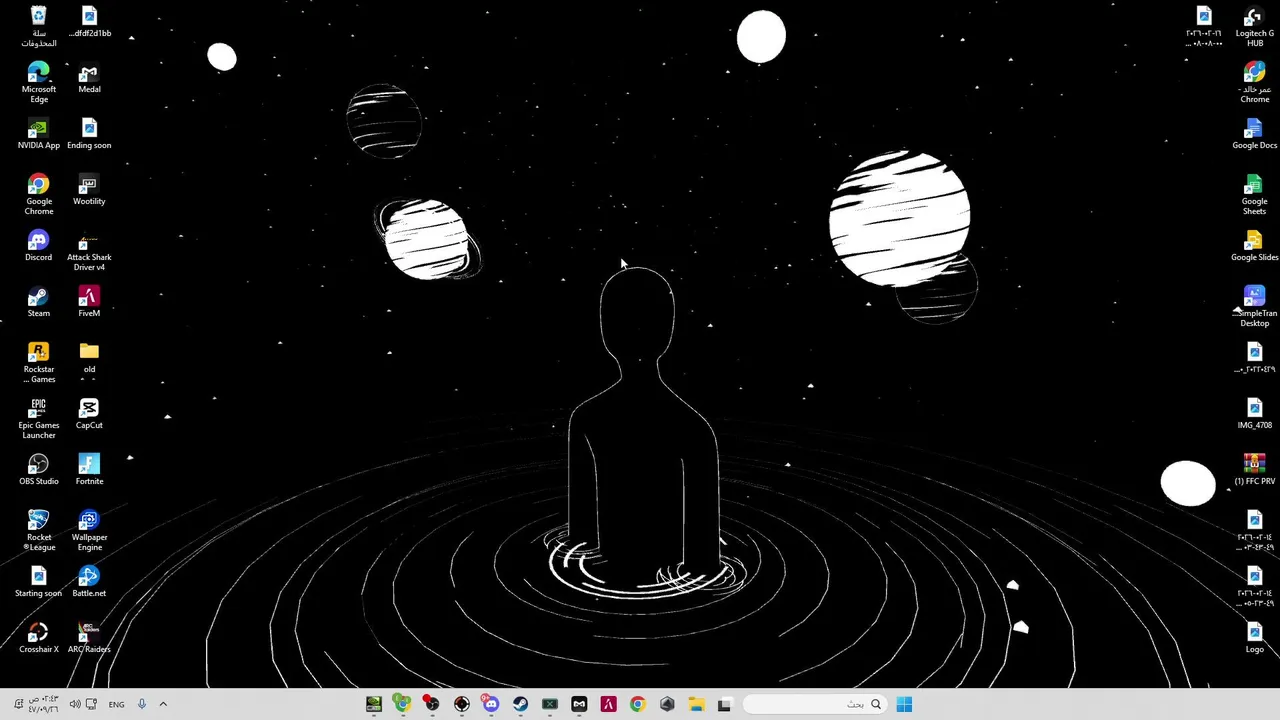
Task: Launch Rocket League from the desktop
Action: point(38,530)
